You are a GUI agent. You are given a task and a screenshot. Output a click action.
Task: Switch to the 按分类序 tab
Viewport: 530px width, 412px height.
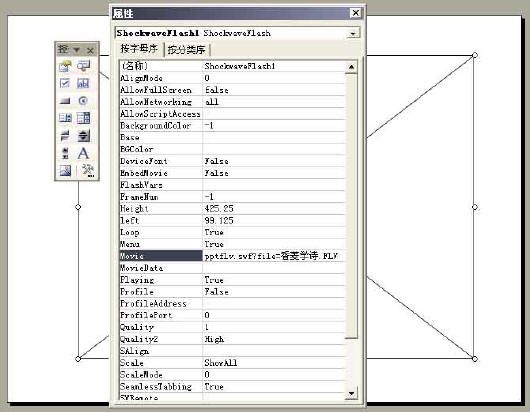coord(187,50)
